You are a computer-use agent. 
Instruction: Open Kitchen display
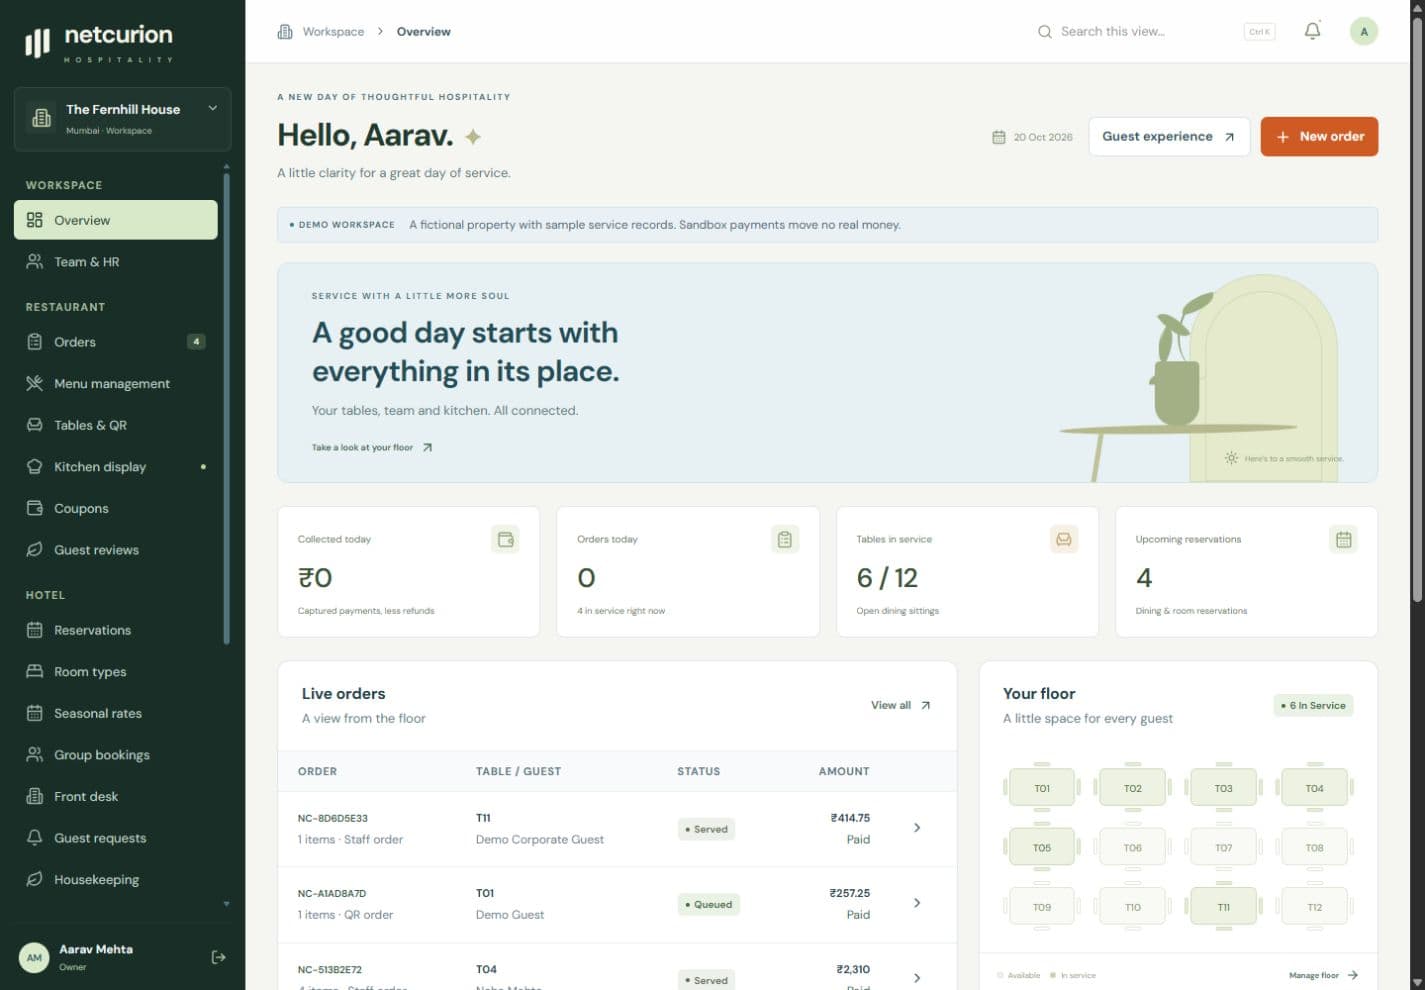click(x=116, y=467)
